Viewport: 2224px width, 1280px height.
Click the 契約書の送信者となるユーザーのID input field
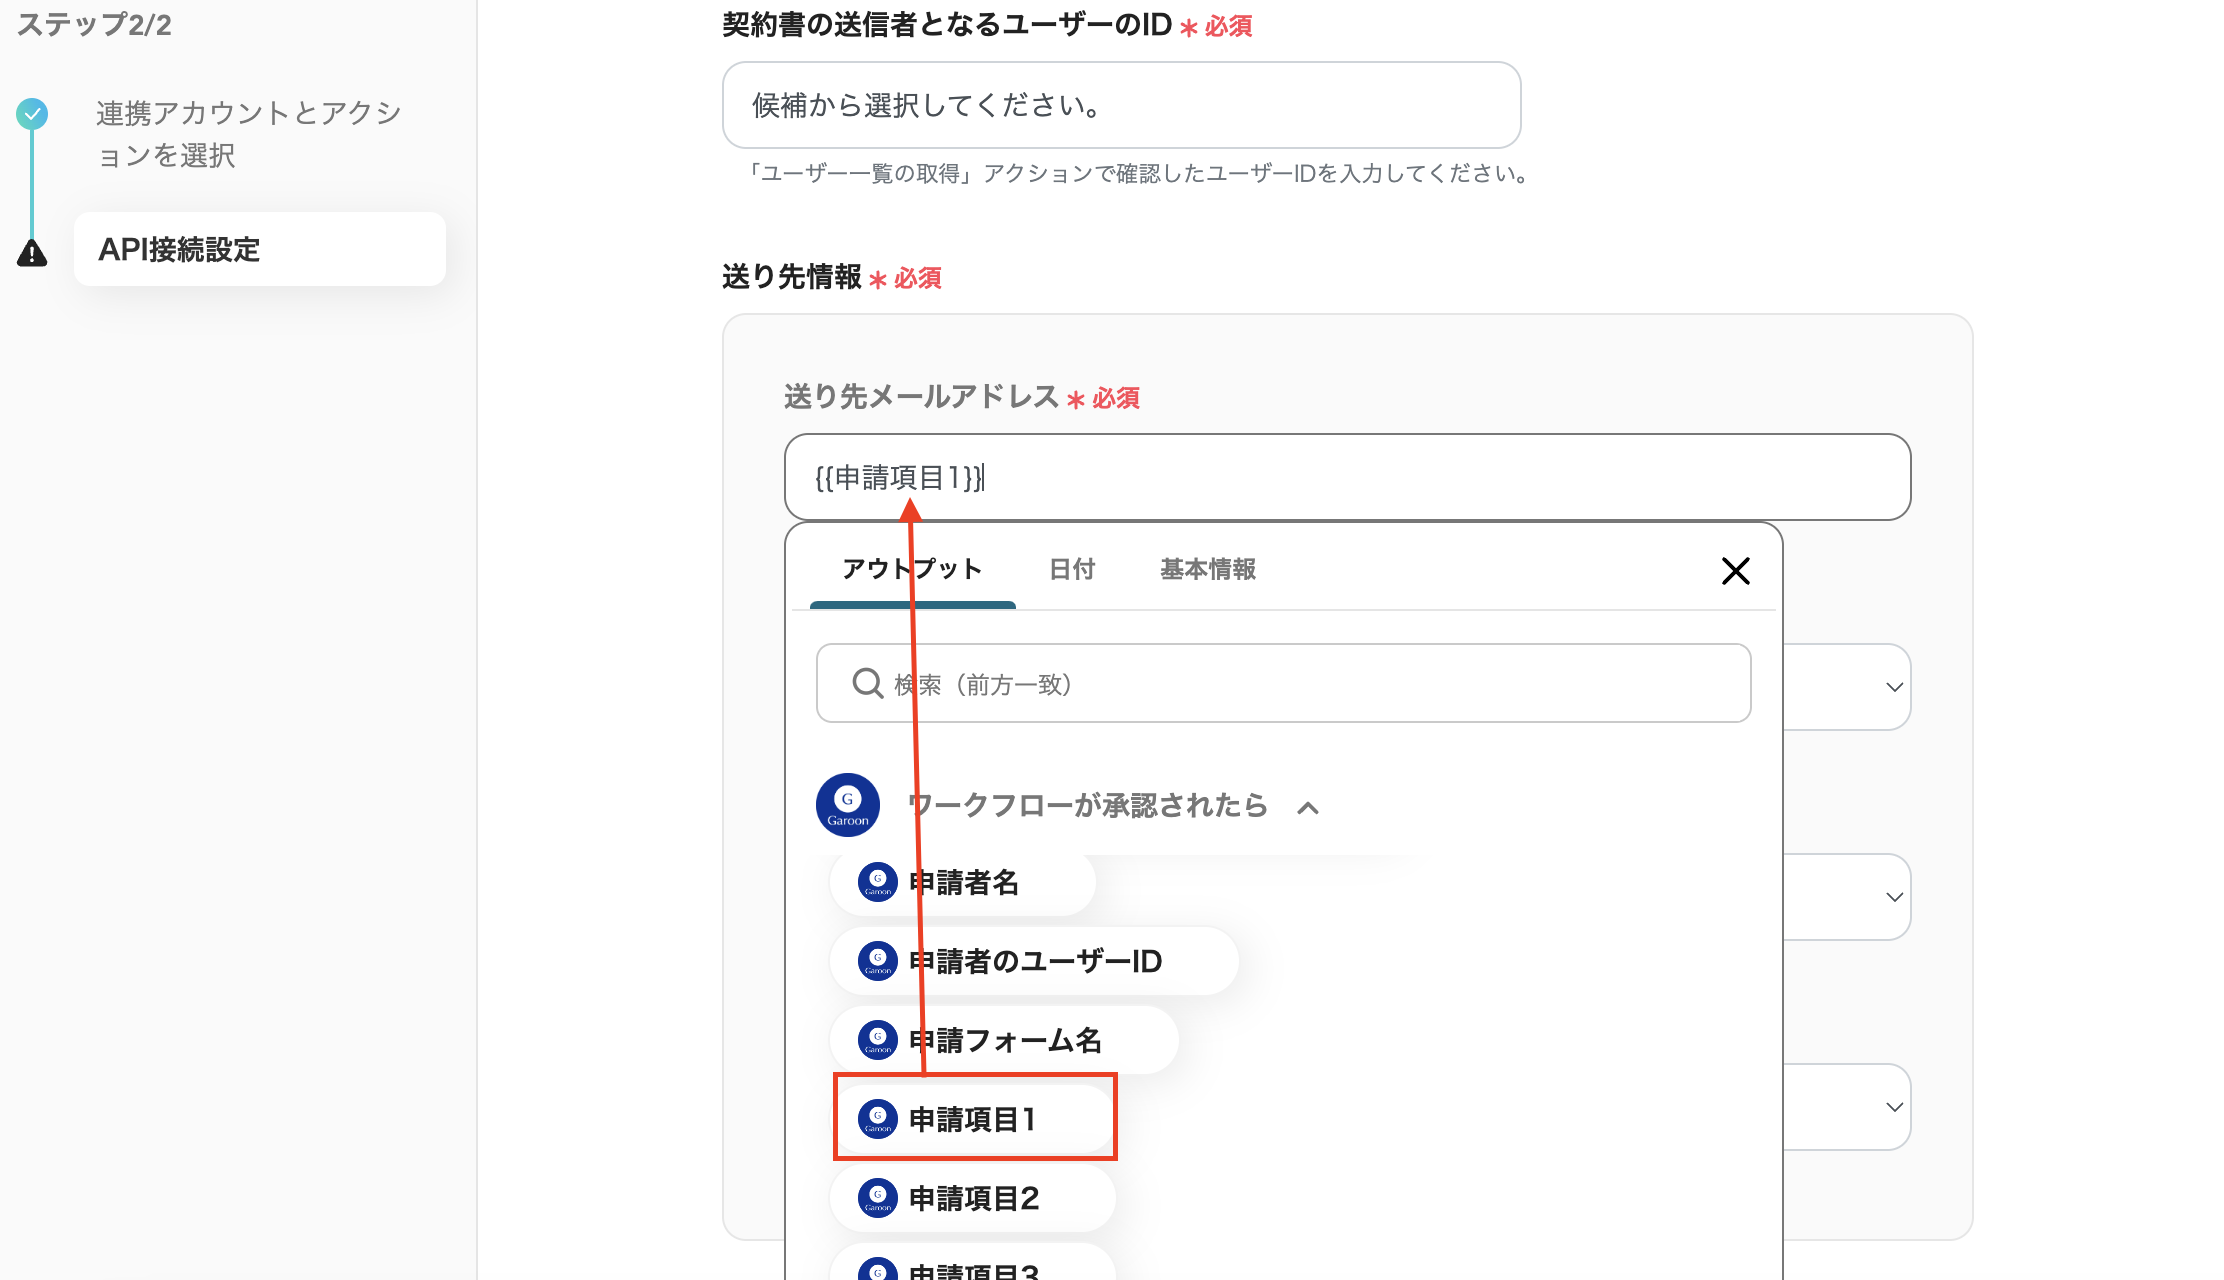click(x=1120, y=104)
